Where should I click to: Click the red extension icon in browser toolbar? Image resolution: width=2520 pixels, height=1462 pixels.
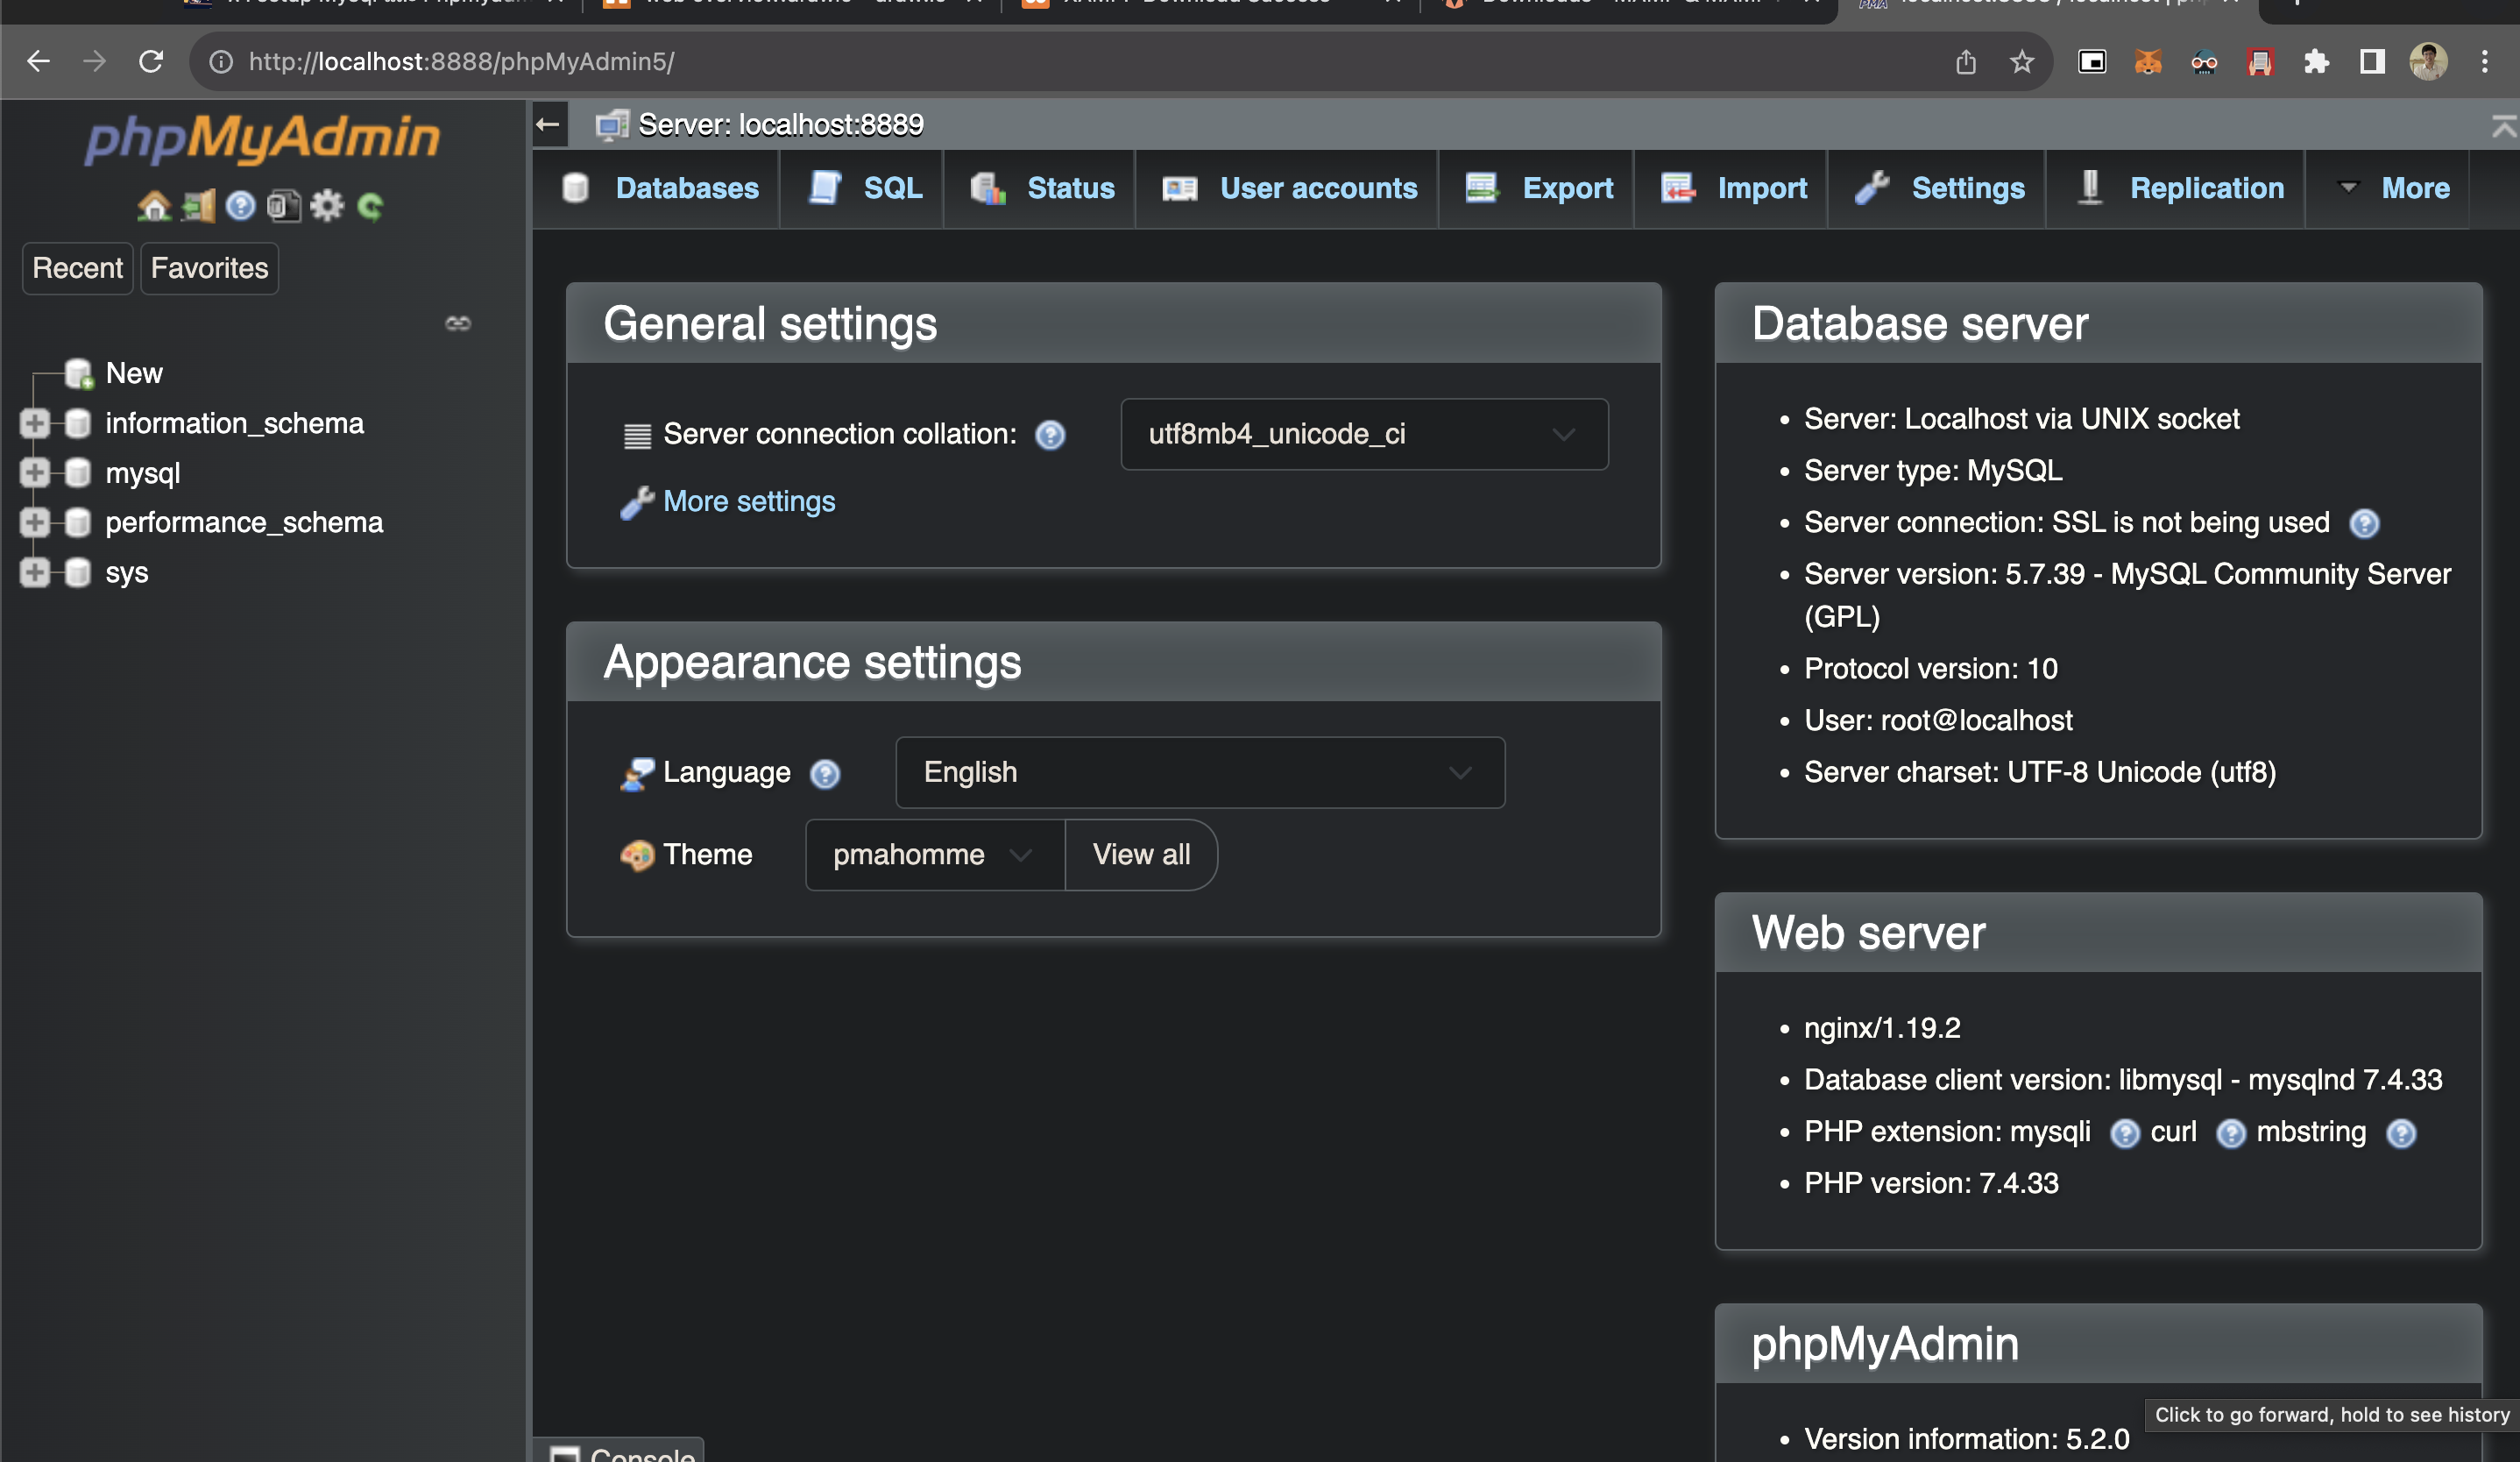coord(2260,62)
